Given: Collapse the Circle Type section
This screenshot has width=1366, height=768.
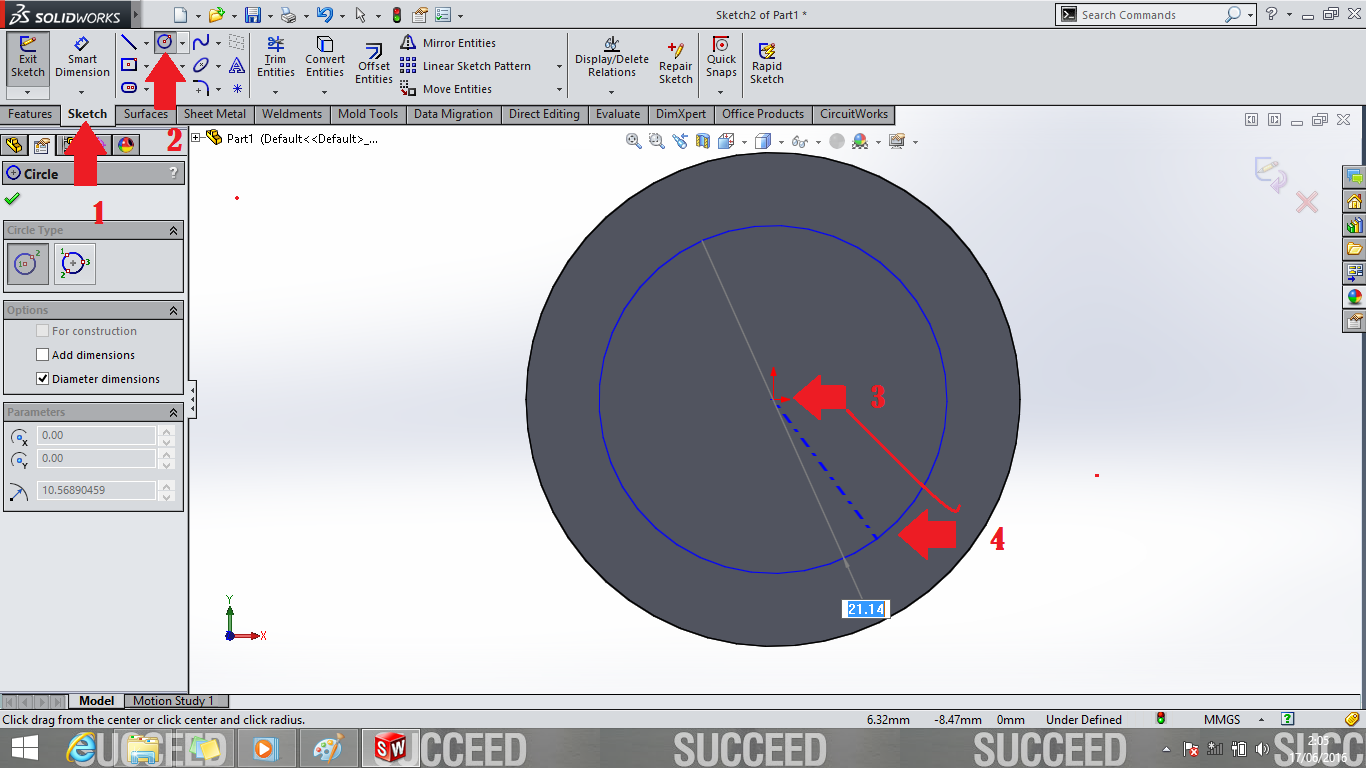Looking at the screenshot, I should pyautogui.click(x=174, y=229).
